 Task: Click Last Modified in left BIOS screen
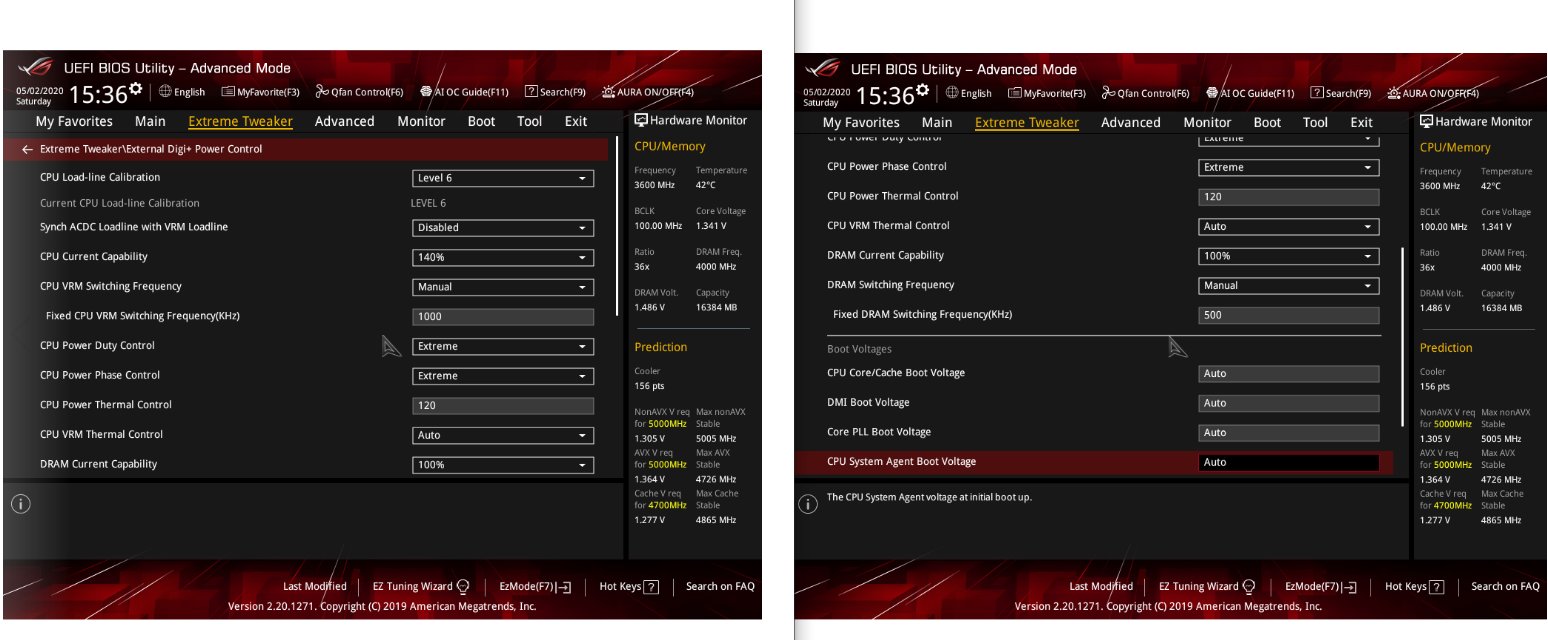click(x=314, y=587)
